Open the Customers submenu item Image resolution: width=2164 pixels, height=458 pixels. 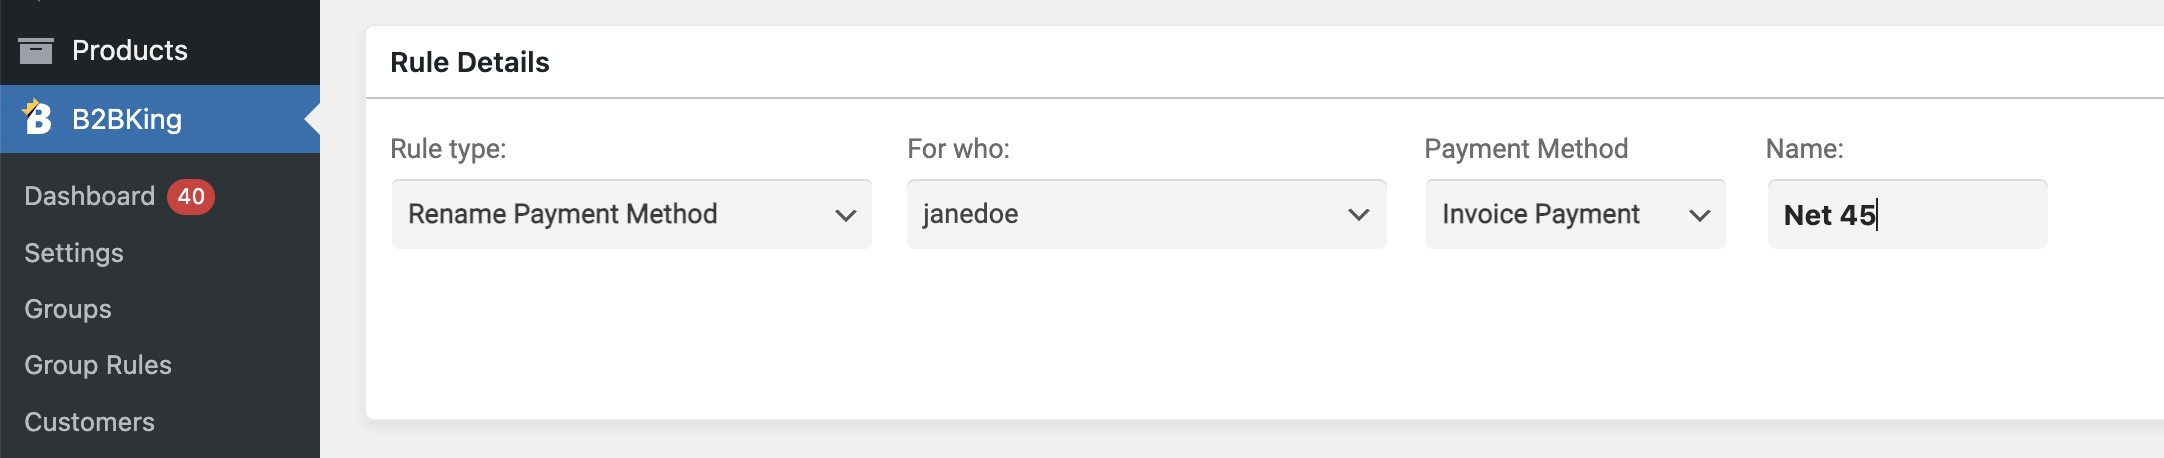[x=90, y=422]
